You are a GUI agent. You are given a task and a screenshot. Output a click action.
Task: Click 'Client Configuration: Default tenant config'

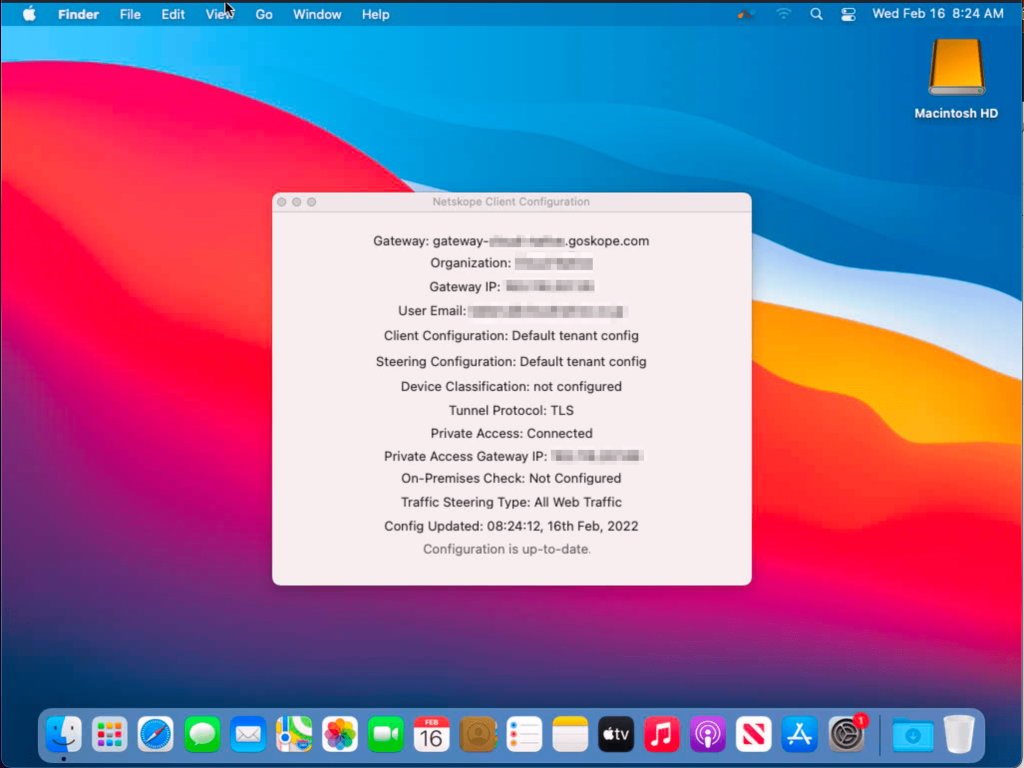point(511,336)
